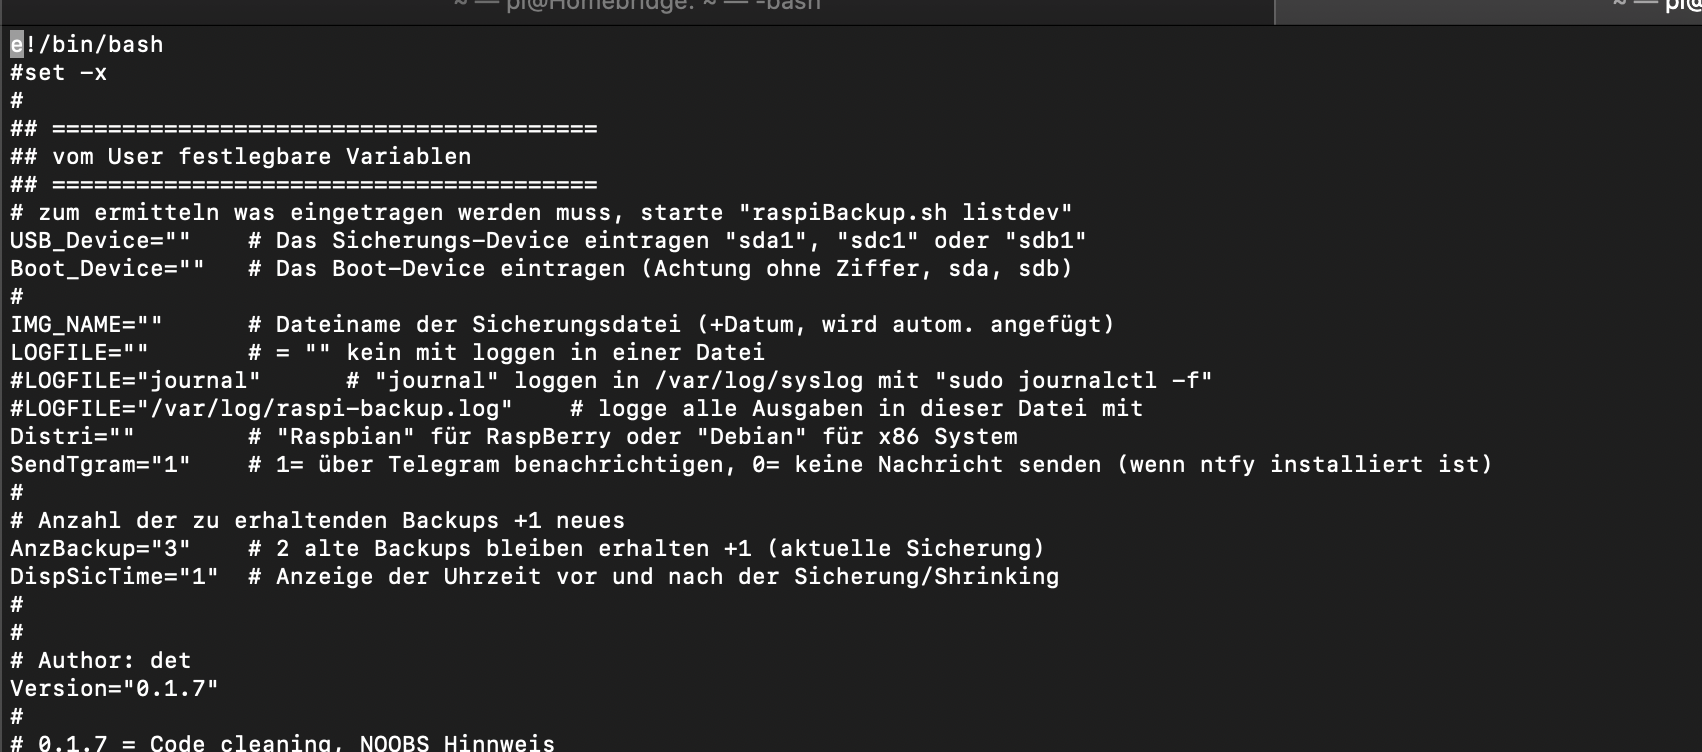Click the SendTgram="1" setting
Screen dimensions: 1702x752
pyautogui.click(x=100, y=465)
